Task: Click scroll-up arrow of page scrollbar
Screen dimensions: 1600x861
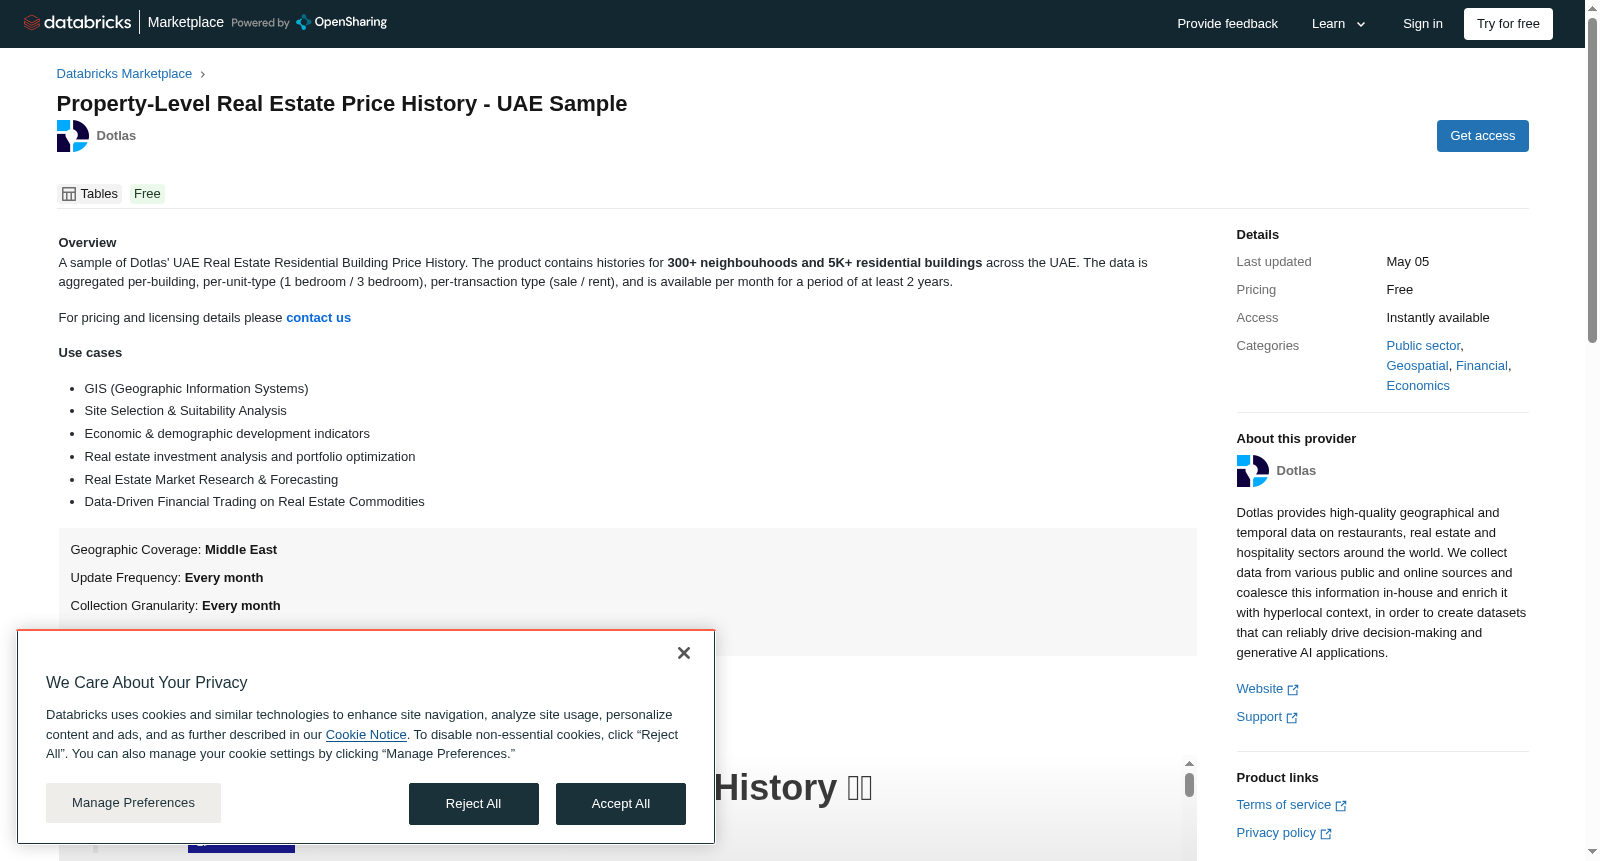Action: pyautogui.click(x=1592, y=8)
